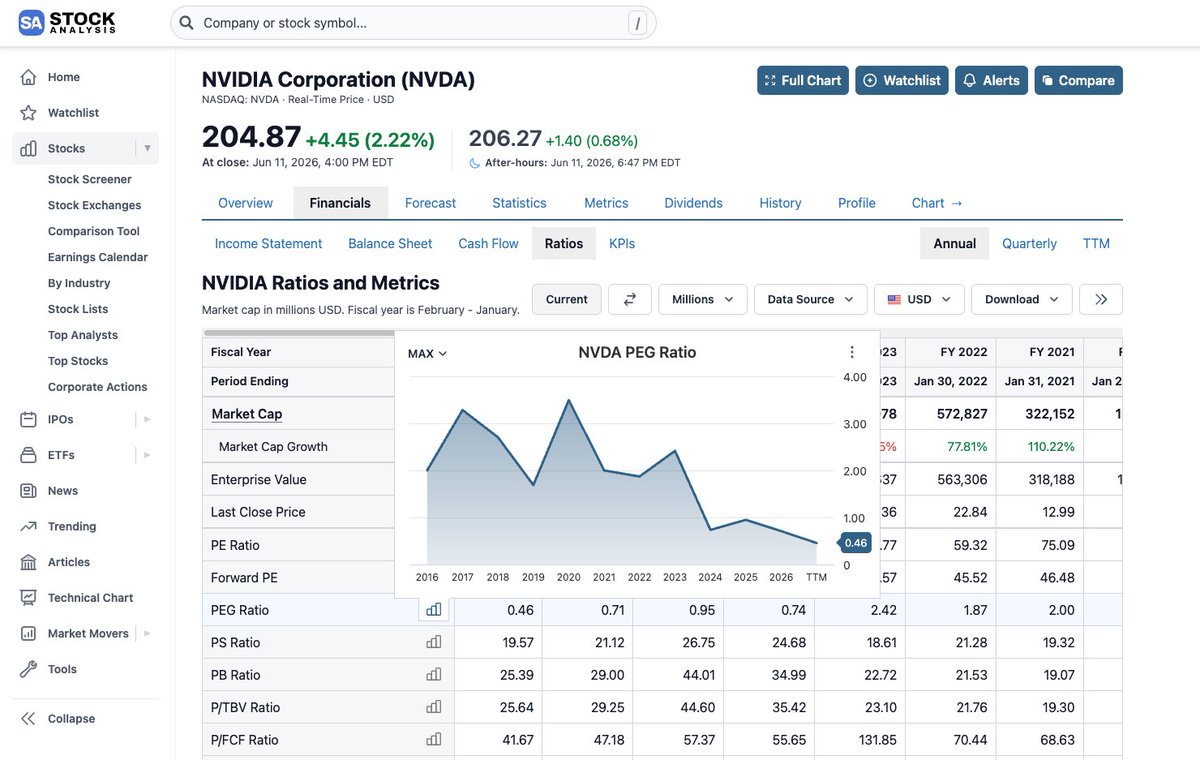
Task: Click the News sidebar icon
Action: point(29,491)
